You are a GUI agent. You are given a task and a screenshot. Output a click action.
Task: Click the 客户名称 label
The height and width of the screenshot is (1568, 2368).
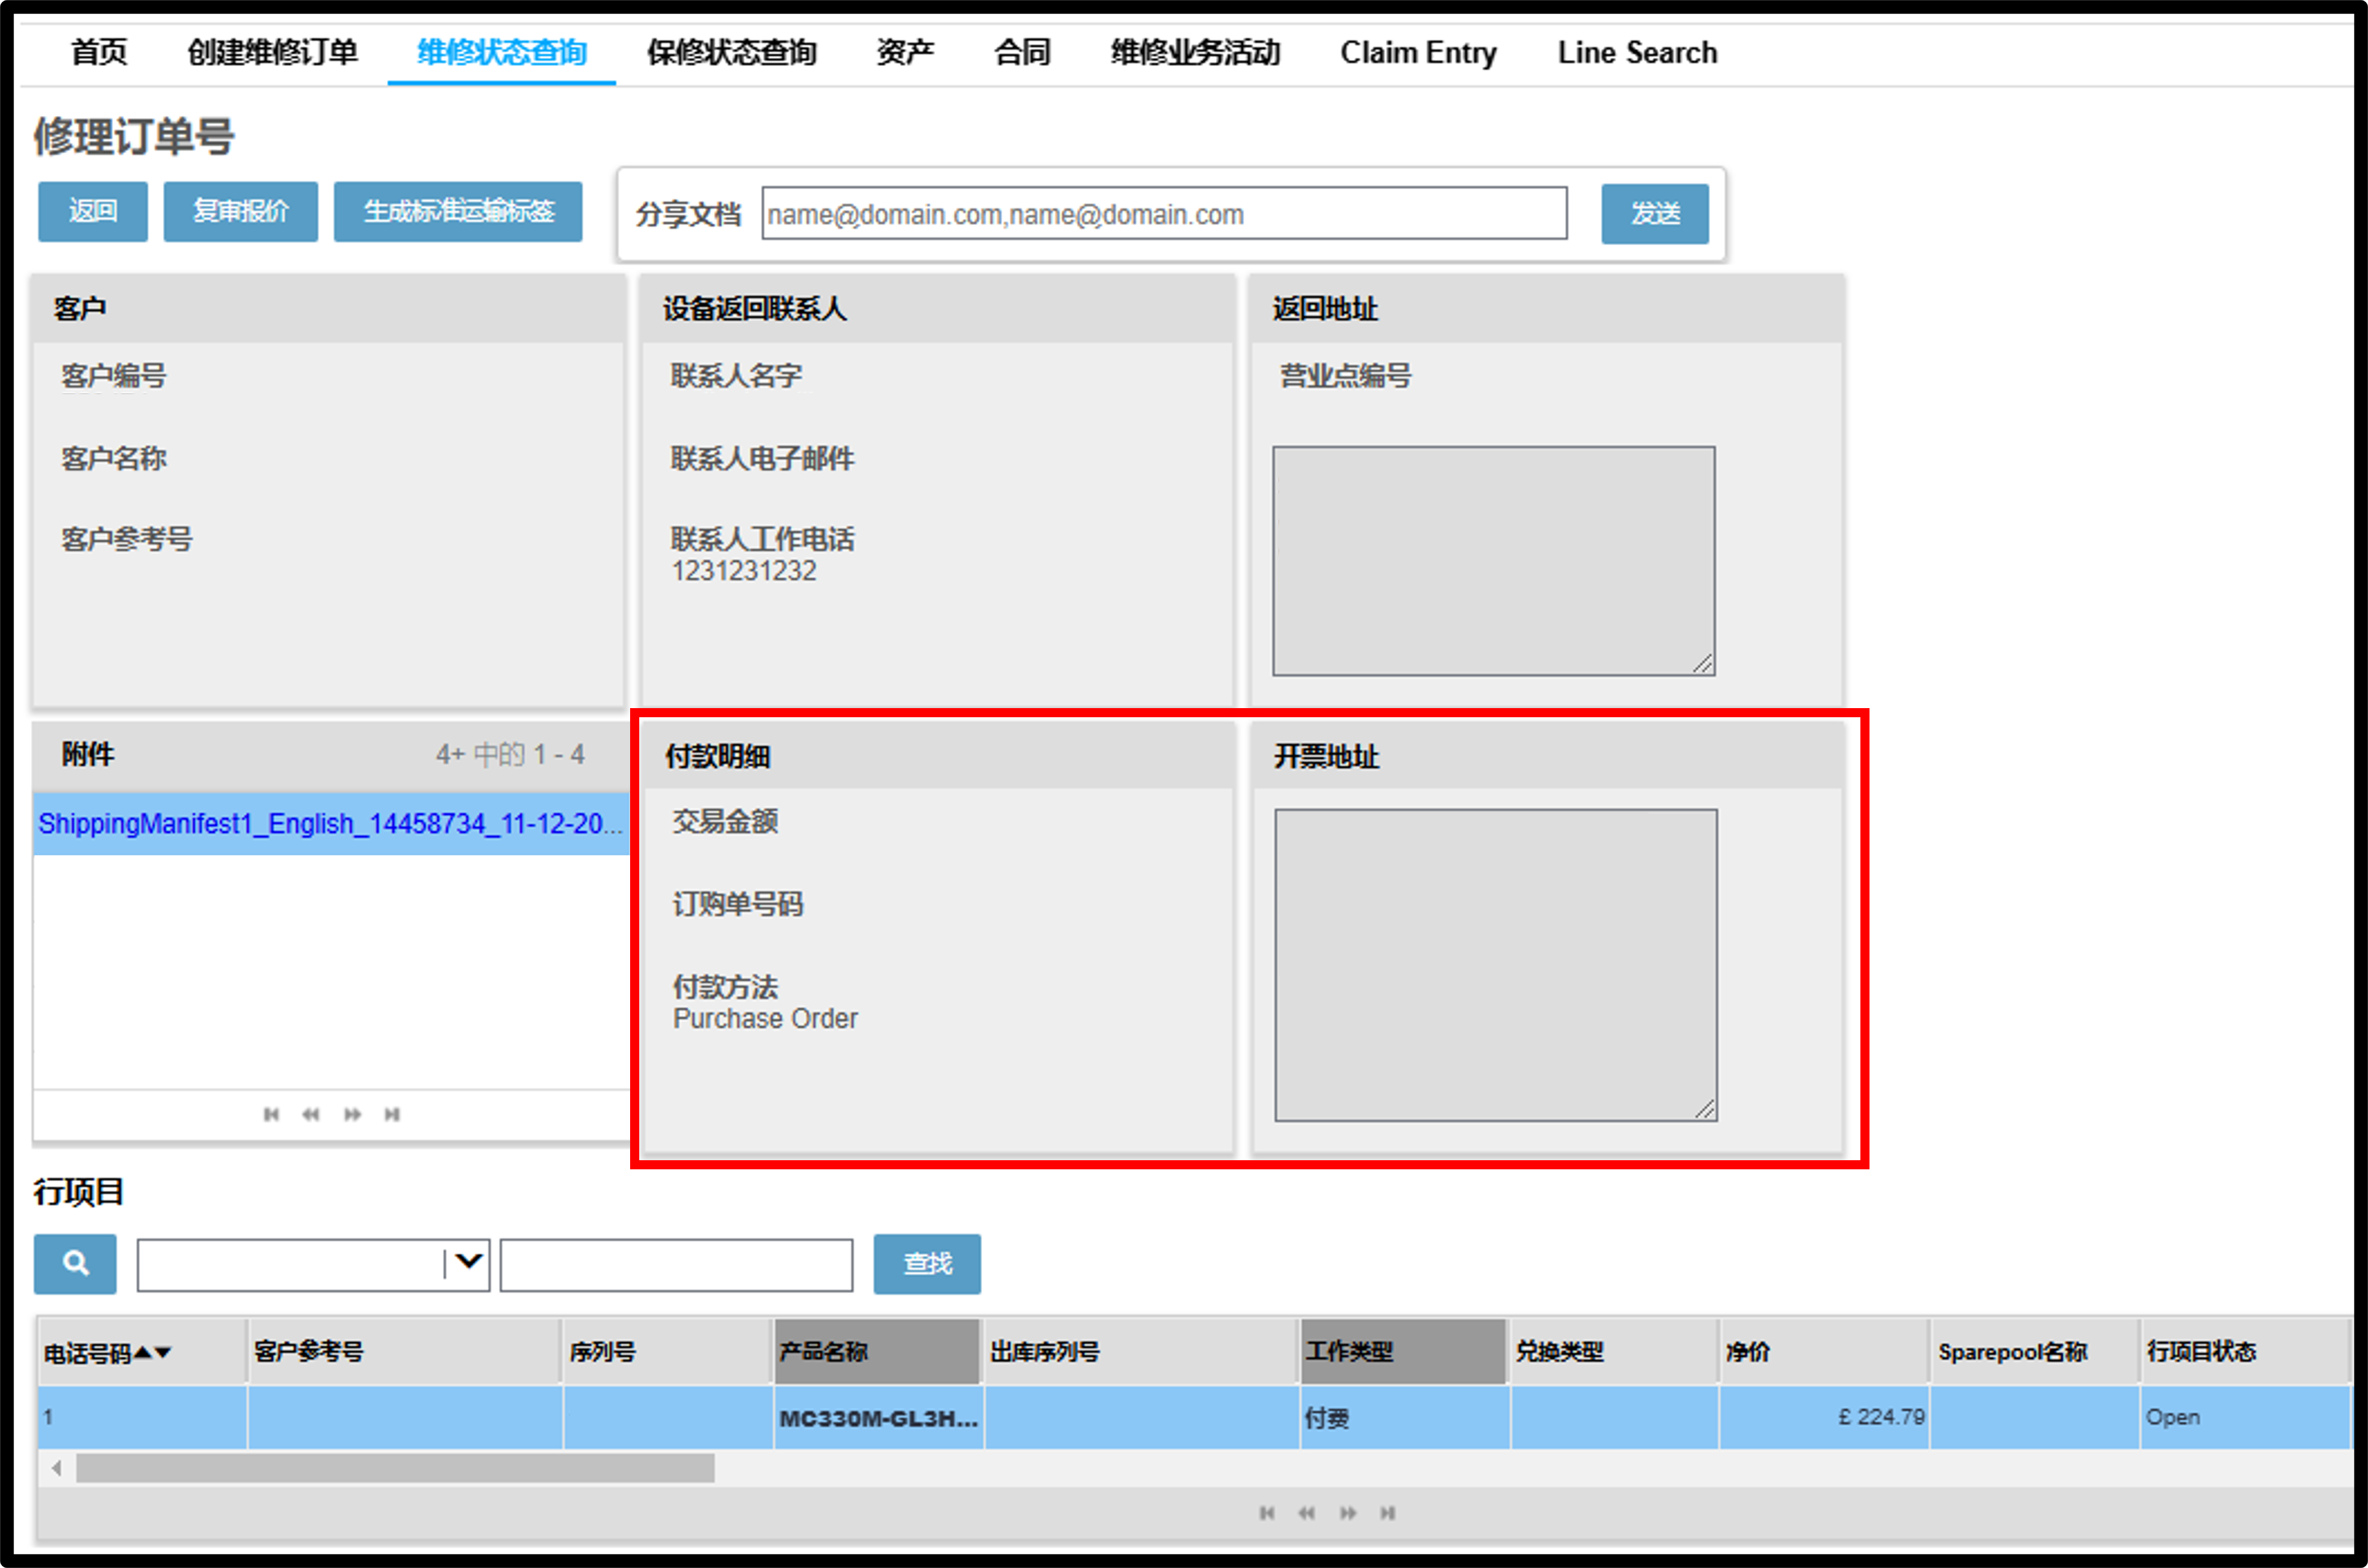point(114,458)
